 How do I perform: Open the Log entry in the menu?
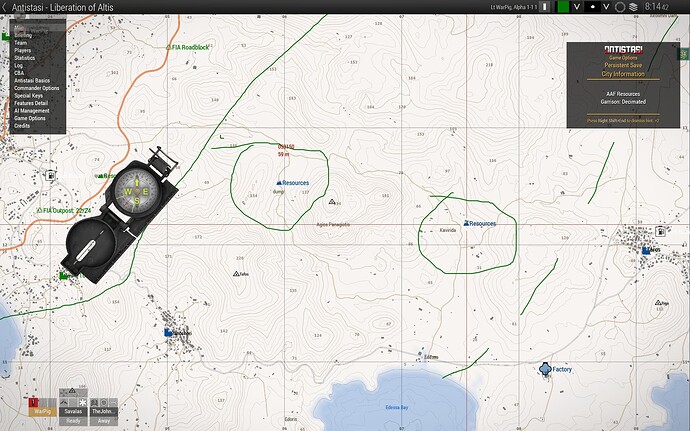(18, 65)
